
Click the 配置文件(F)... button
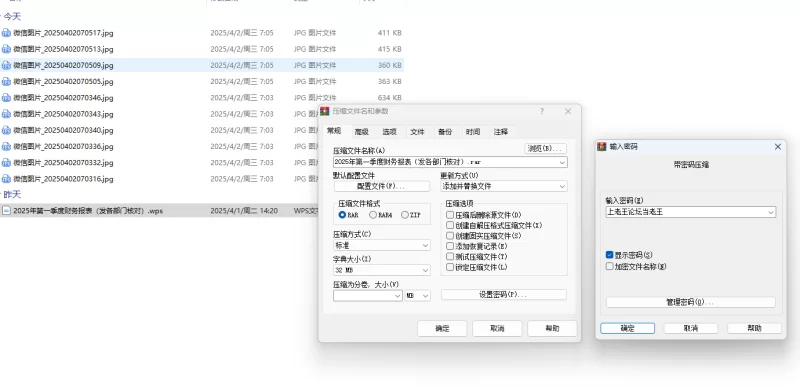point(382,187)
